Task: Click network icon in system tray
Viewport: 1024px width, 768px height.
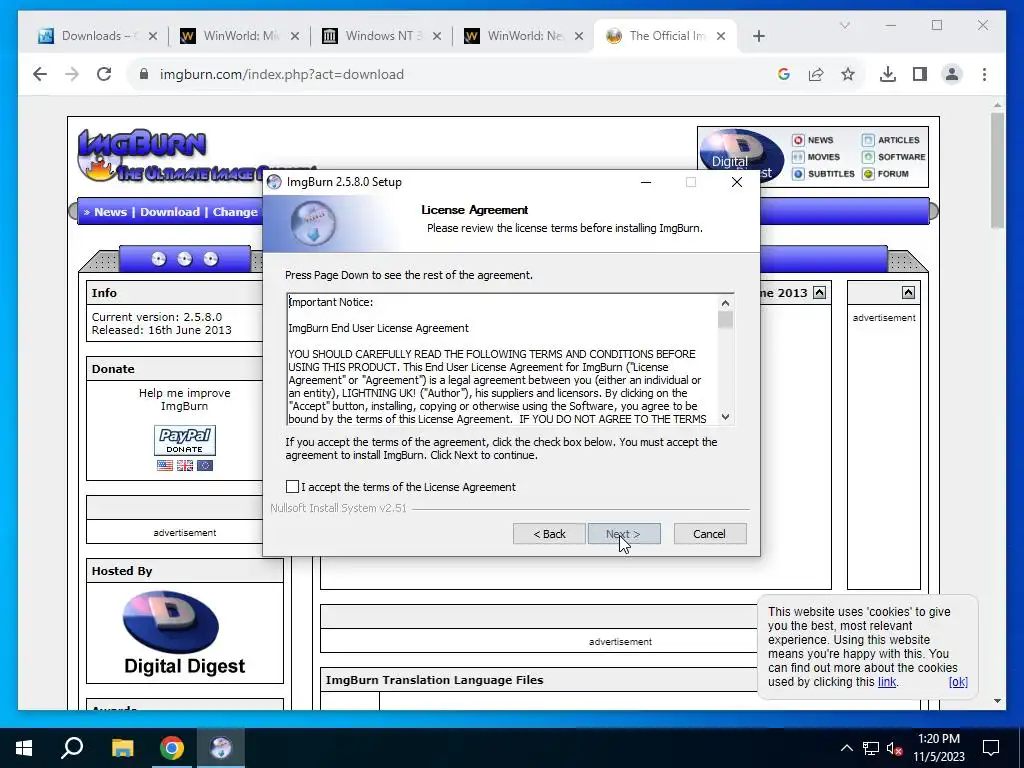Action: point(871,748)
